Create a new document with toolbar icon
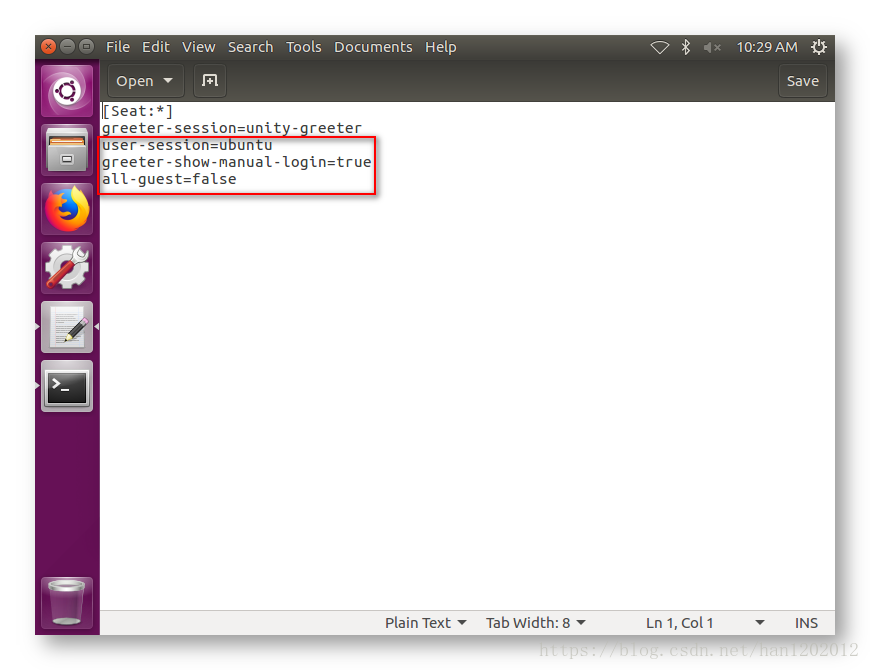The image size is (870, 670). pyautogui.click(x=210, y=80)
